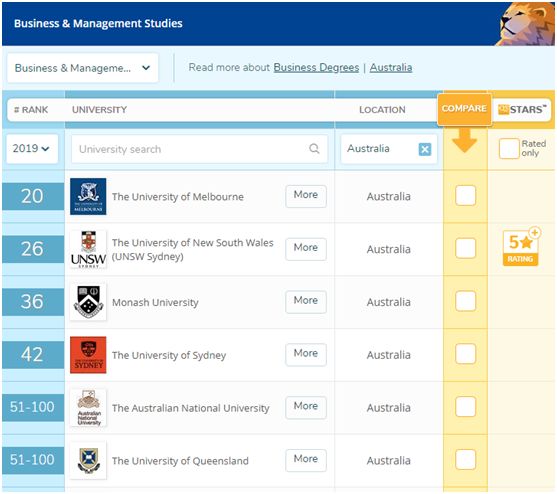The height and width of the screenshot is (494, 557).
Task: Tick the compare checkbox for UNSW Sydney
Action: [465, 248]
